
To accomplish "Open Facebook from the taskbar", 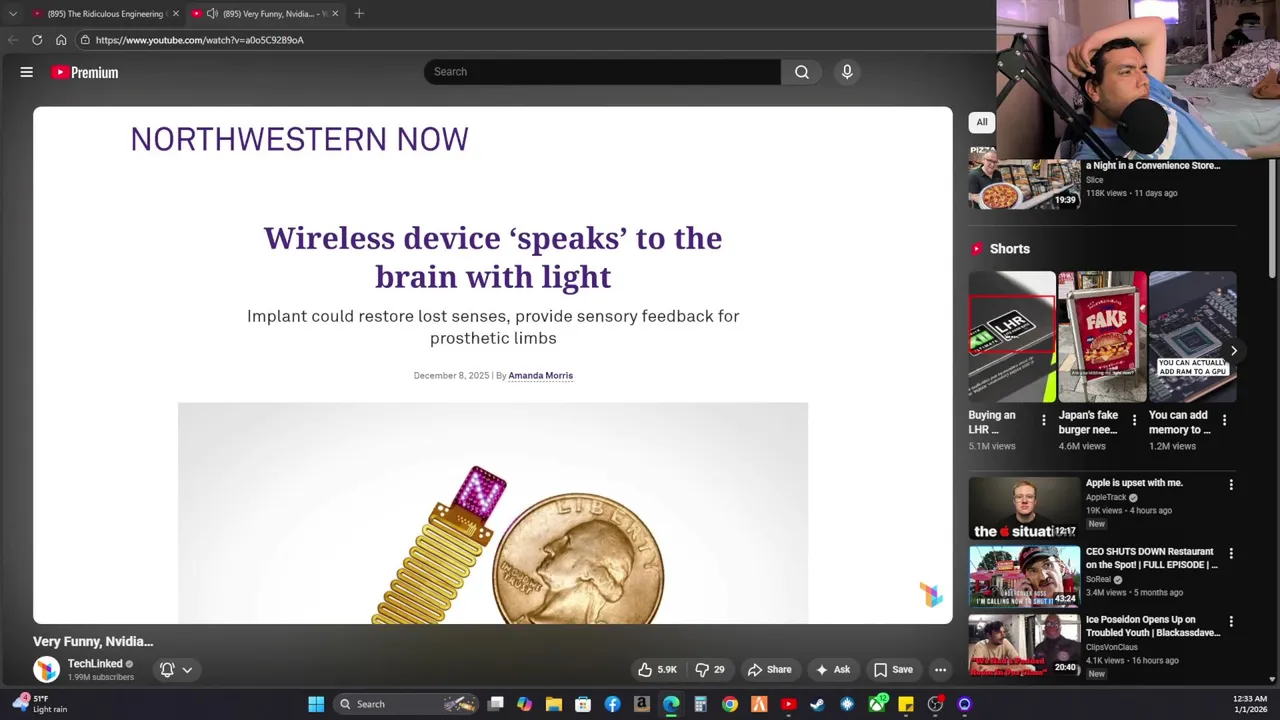I will click(x=612, y=704).
